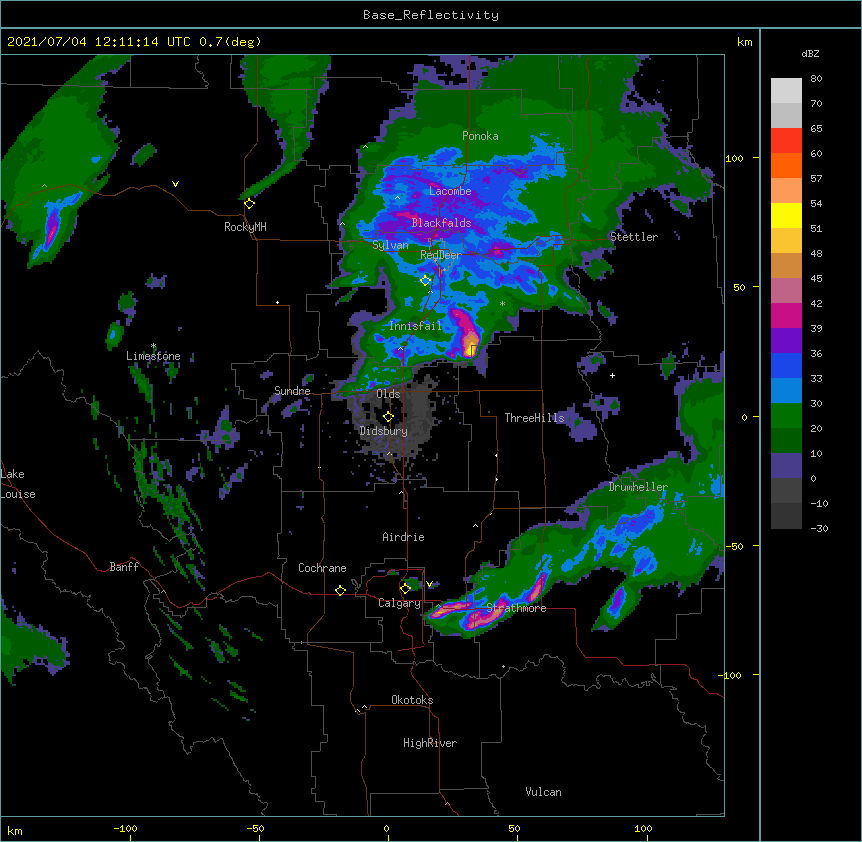
Task: Click the dBZ heading above the color scale
Action: pos(810,53)
